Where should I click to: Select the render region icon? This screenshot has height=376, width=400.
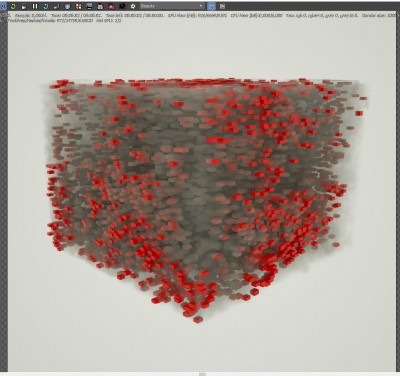point(57,6)
